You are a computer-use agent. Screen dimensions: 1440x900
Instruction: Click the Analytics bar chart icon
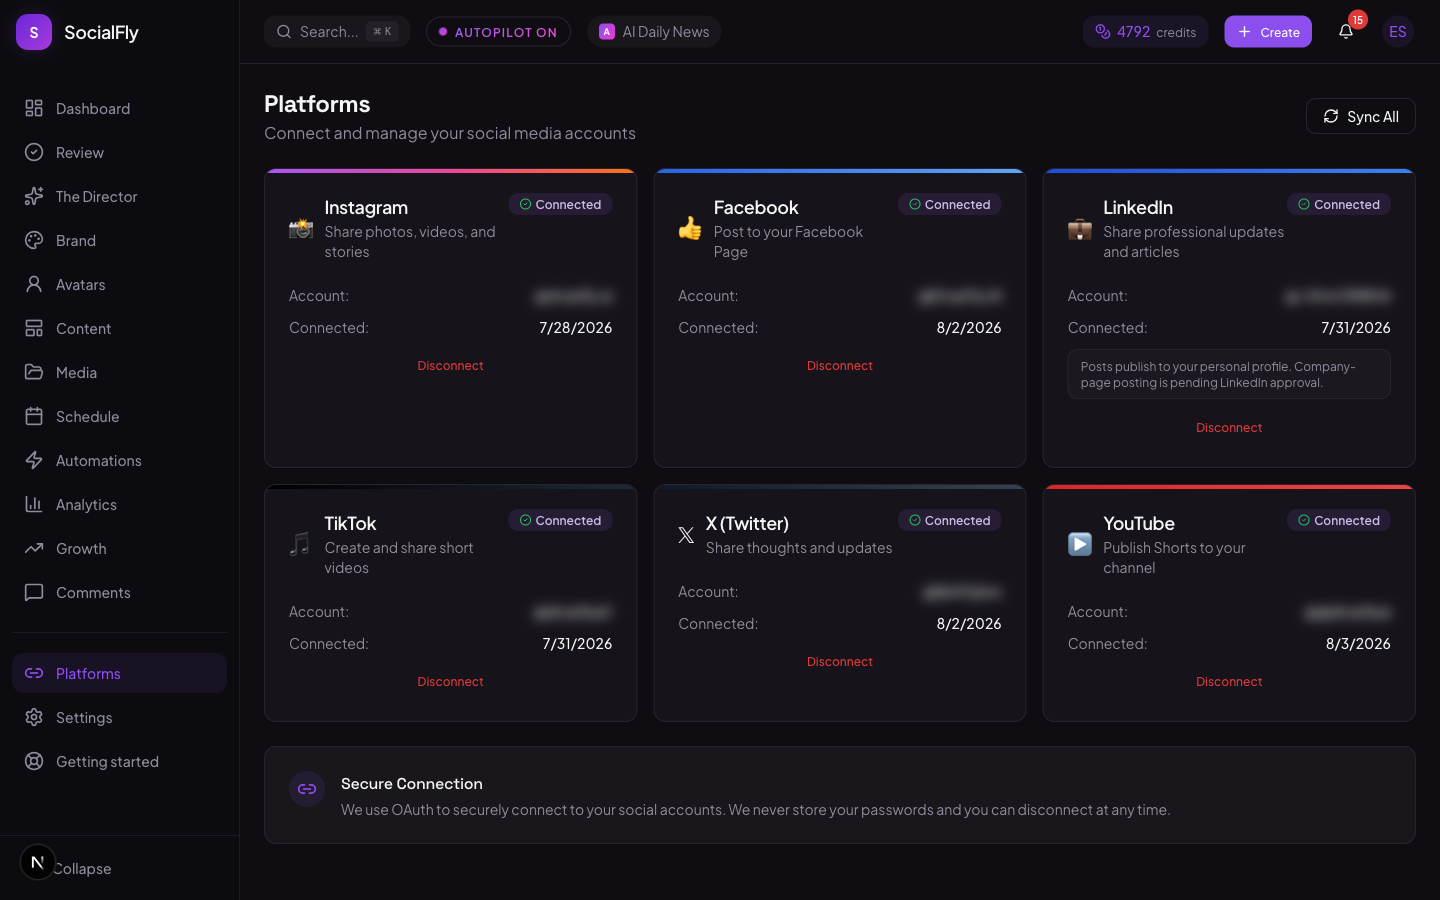coord(34,504)
